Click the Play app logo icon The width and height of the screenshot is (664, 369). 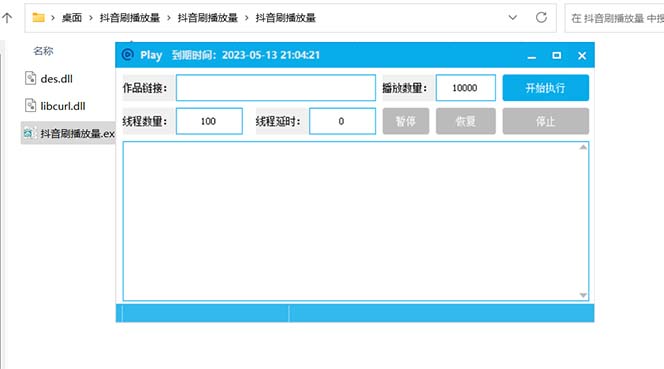[x=127, y=55]
